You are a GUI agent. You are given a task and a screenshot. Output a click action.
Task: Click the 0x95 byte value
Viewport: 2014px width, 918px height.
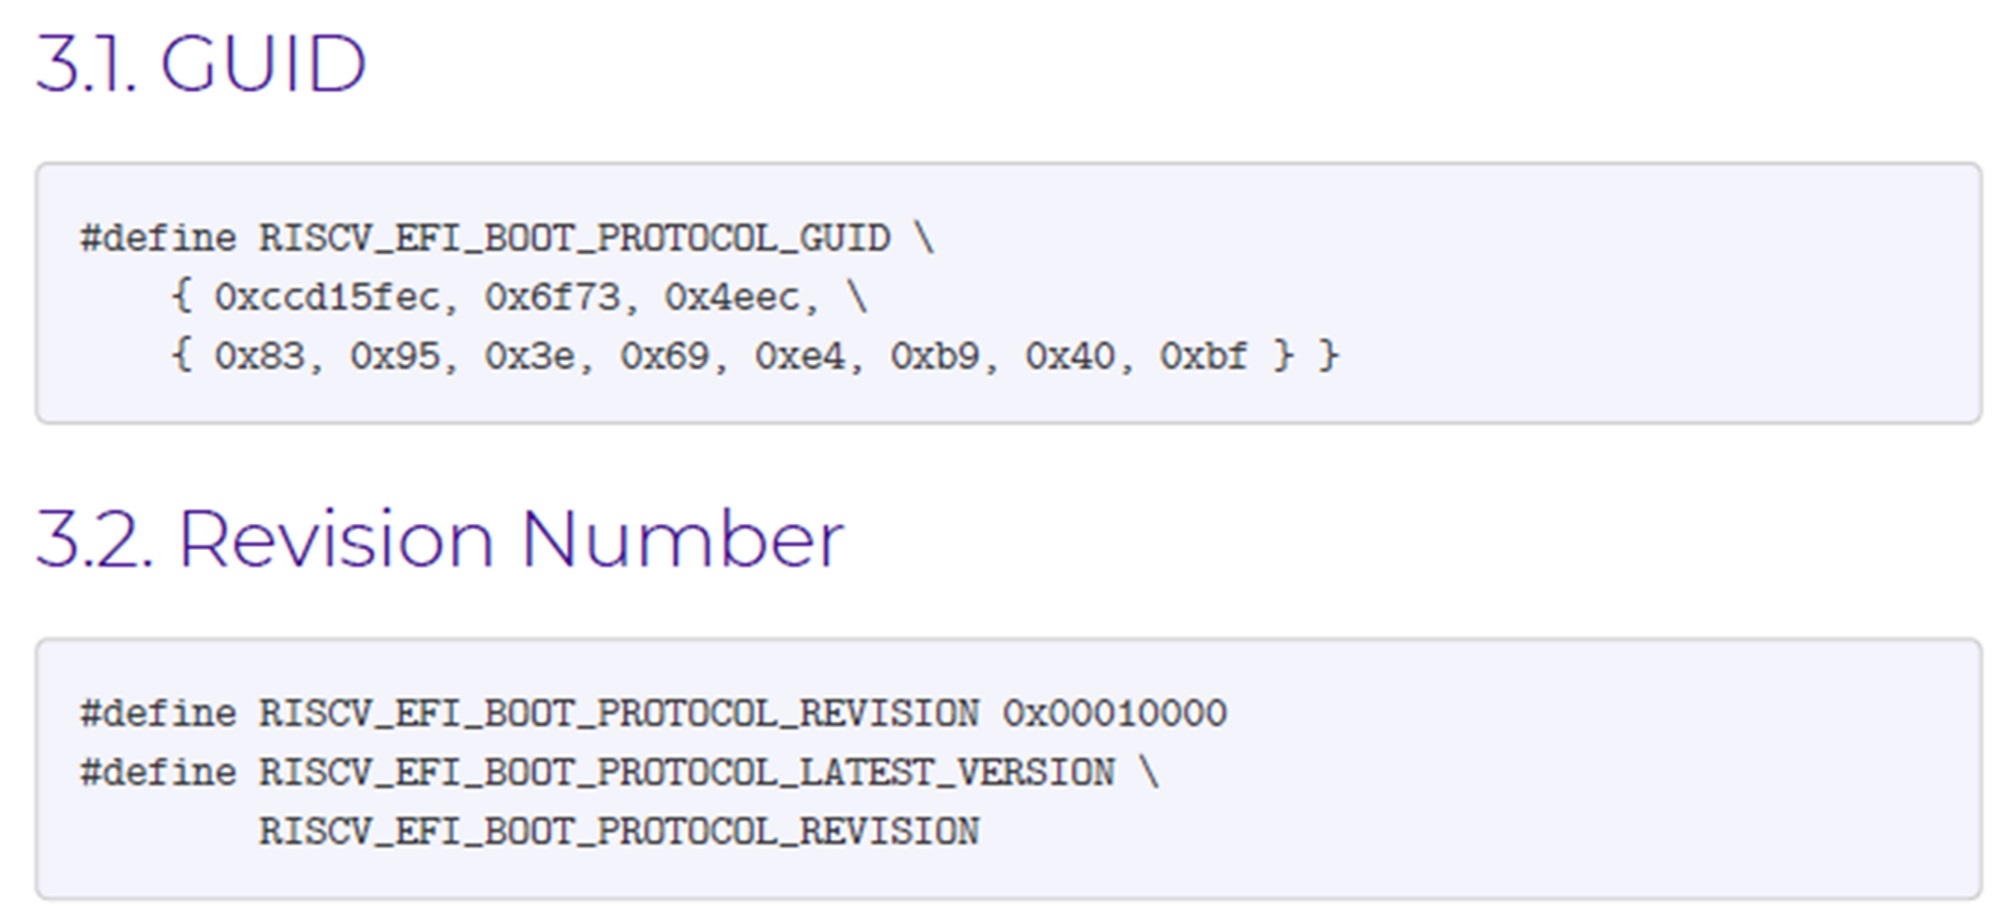[x=394, y=357]
